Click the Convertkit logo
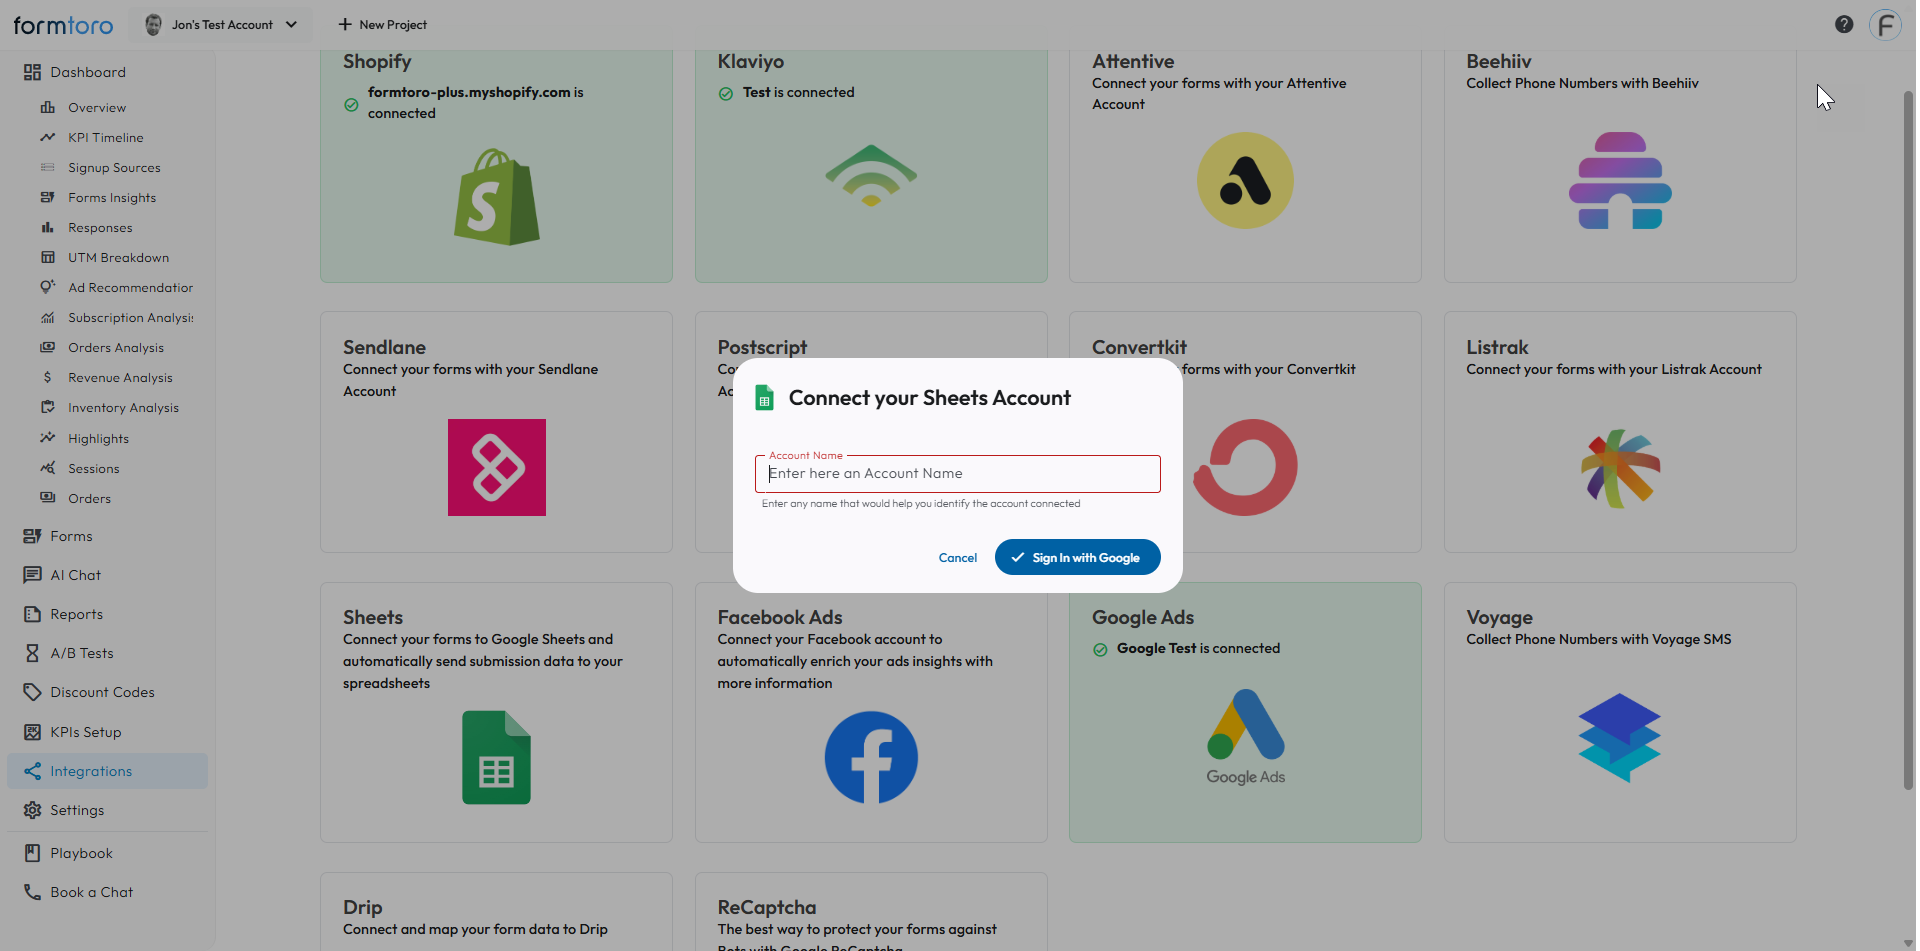The width and height of the screenshot is (1920, 951). (1245, 468)
